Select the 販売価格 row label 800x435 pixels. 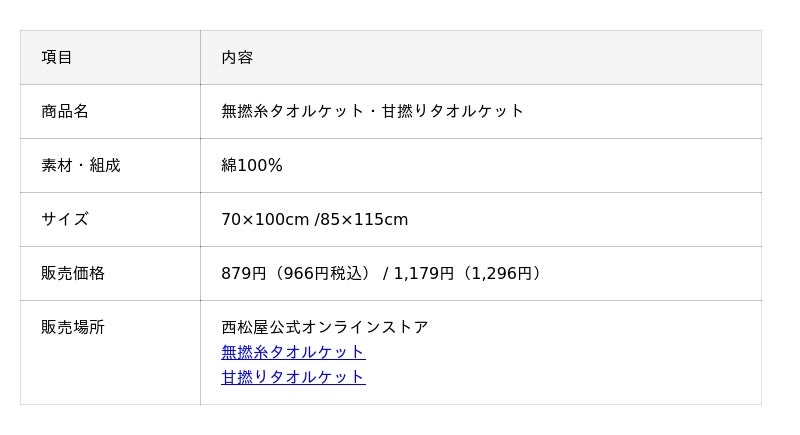point(73,273)
